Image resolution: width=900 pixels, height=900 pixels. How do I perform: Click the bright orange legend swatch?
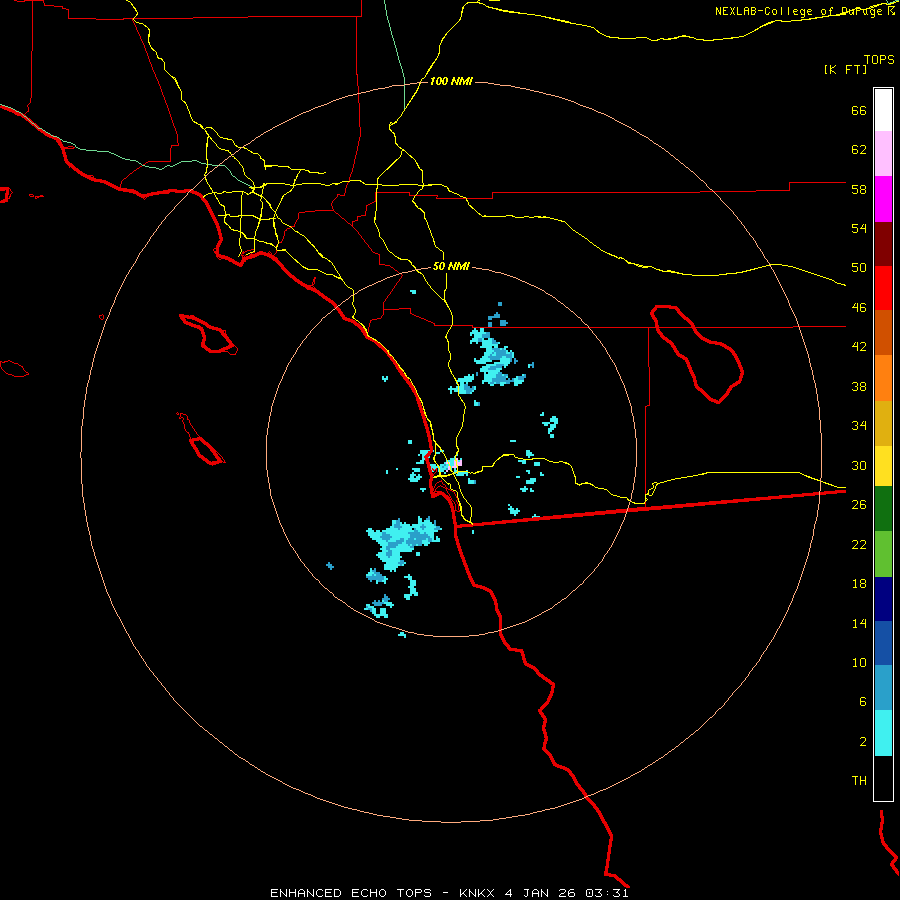click(883, 378)
